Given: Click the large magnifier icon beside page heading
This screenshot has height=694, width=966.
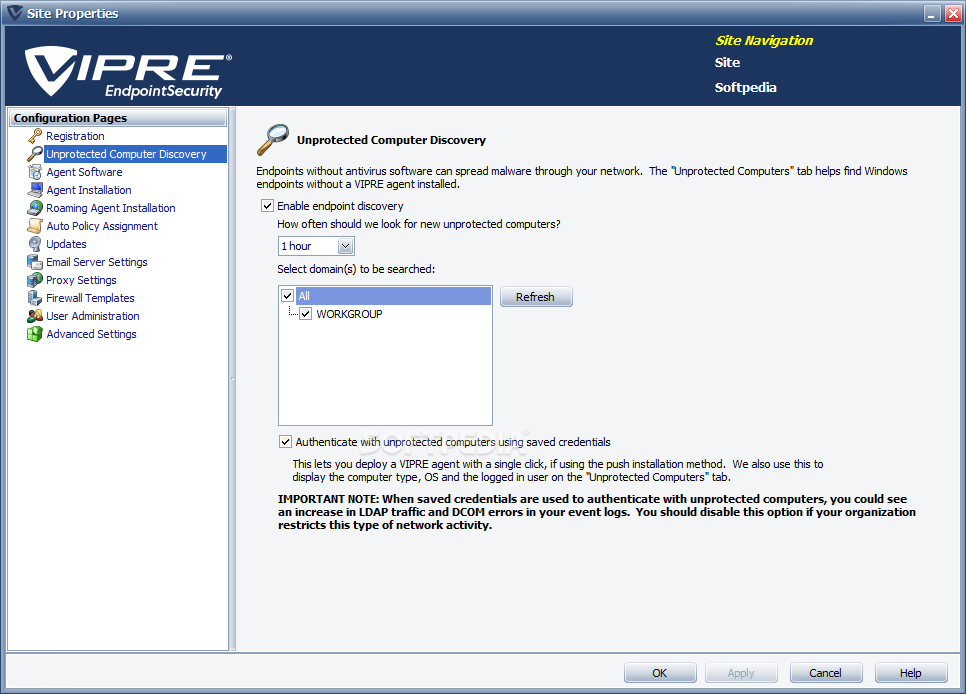Looking at the screenshot, I should pos(273,140).
